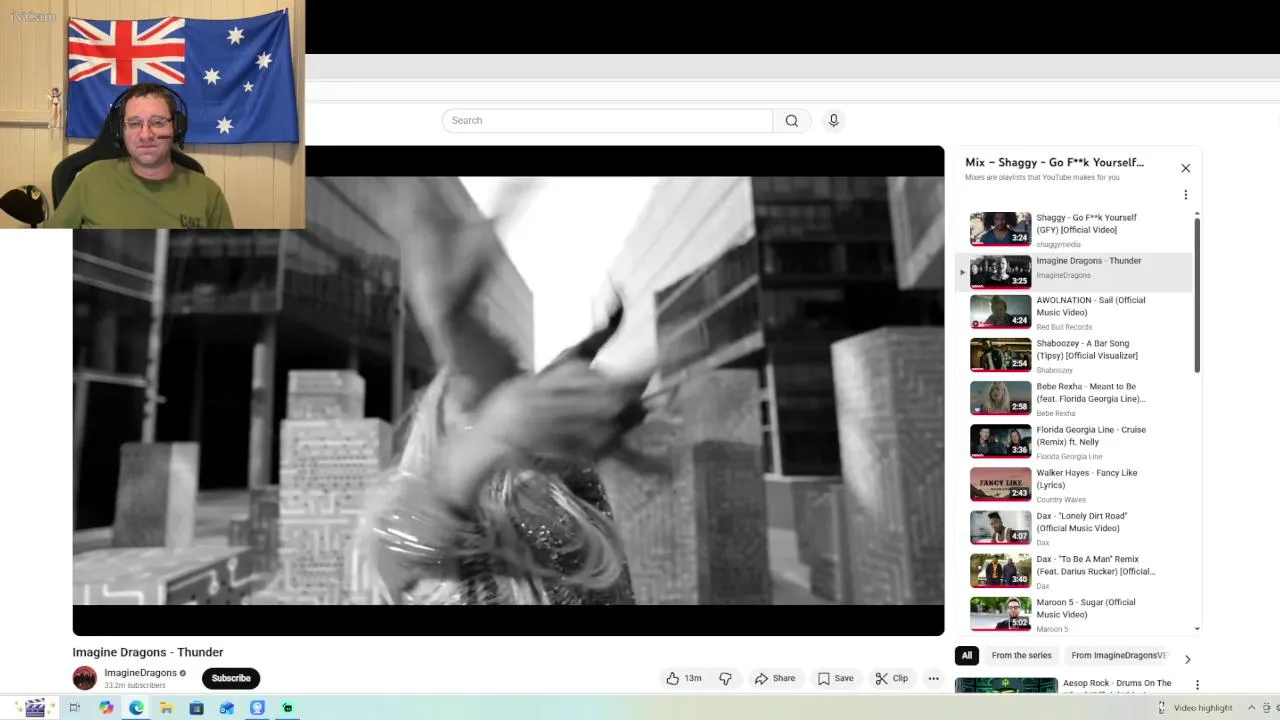Play AWOLNATION - Sail thumbnail
This screenshot has height=720, width=1280.
tap(1000, 311)
